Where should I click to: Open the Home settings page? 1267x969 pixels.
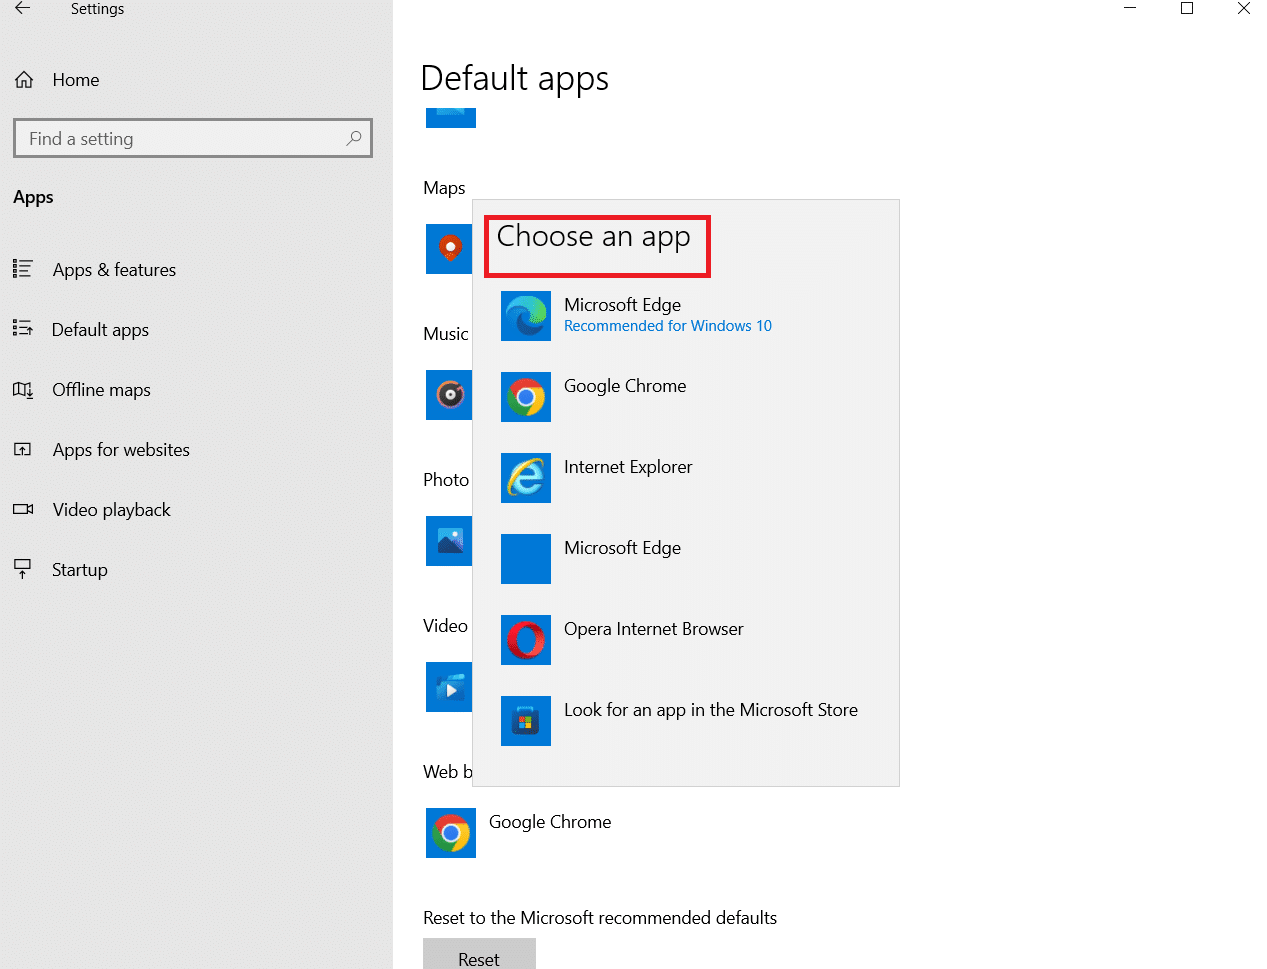point(76,80)
